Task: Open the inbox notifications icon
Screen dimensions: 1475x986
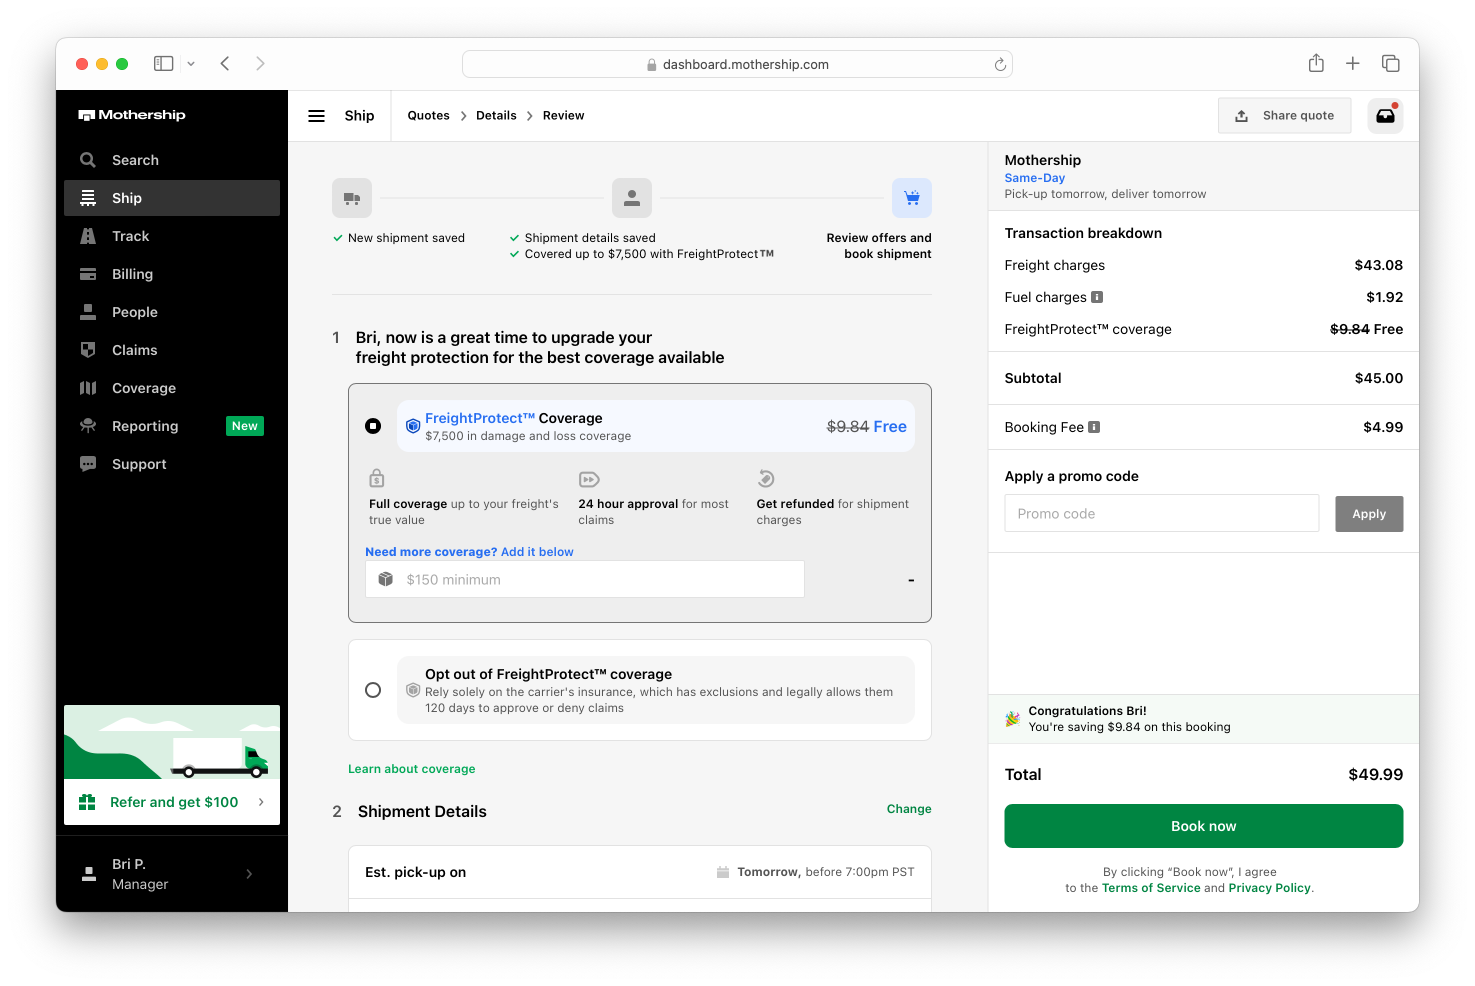Action: pos(1385,116)
